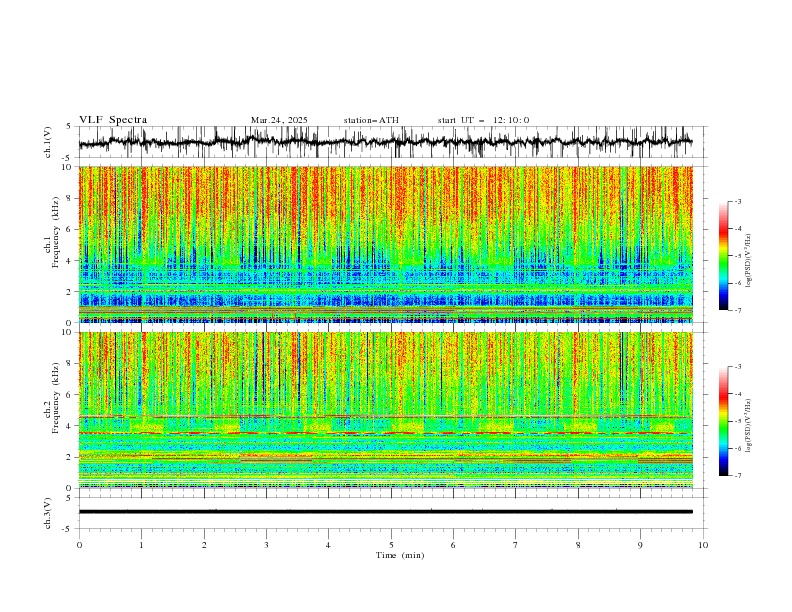
Task: Click the 'station=ATH' label
Action: click(371, 120)
